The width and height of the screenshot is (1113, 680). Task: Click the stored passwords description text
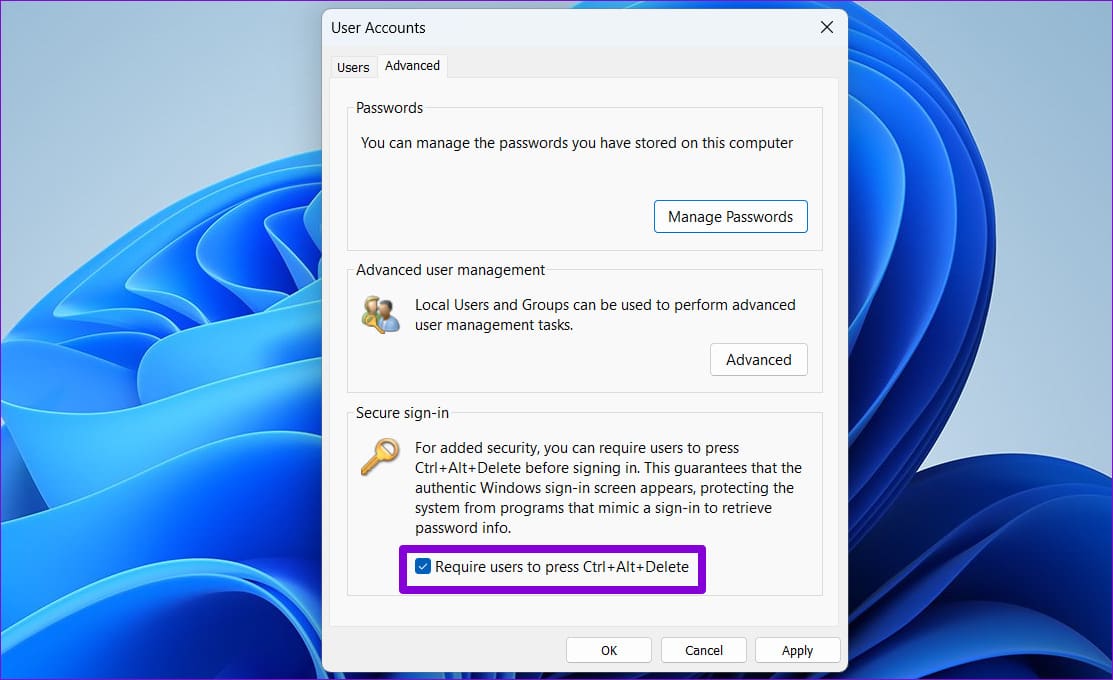[576, 143]
